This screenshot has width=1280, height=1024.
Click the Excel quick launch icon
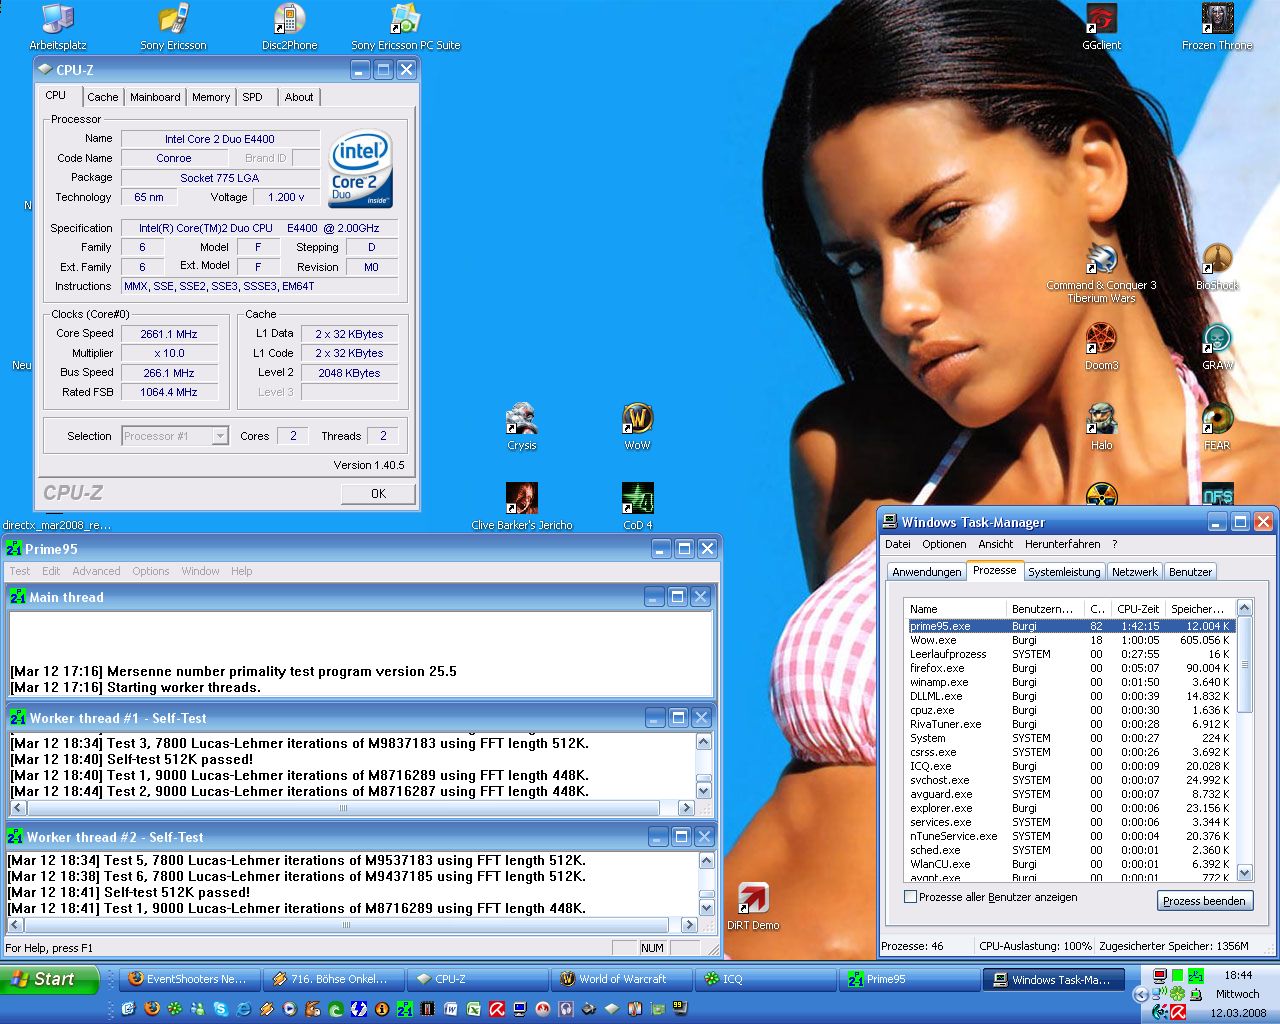[474, 1009]
